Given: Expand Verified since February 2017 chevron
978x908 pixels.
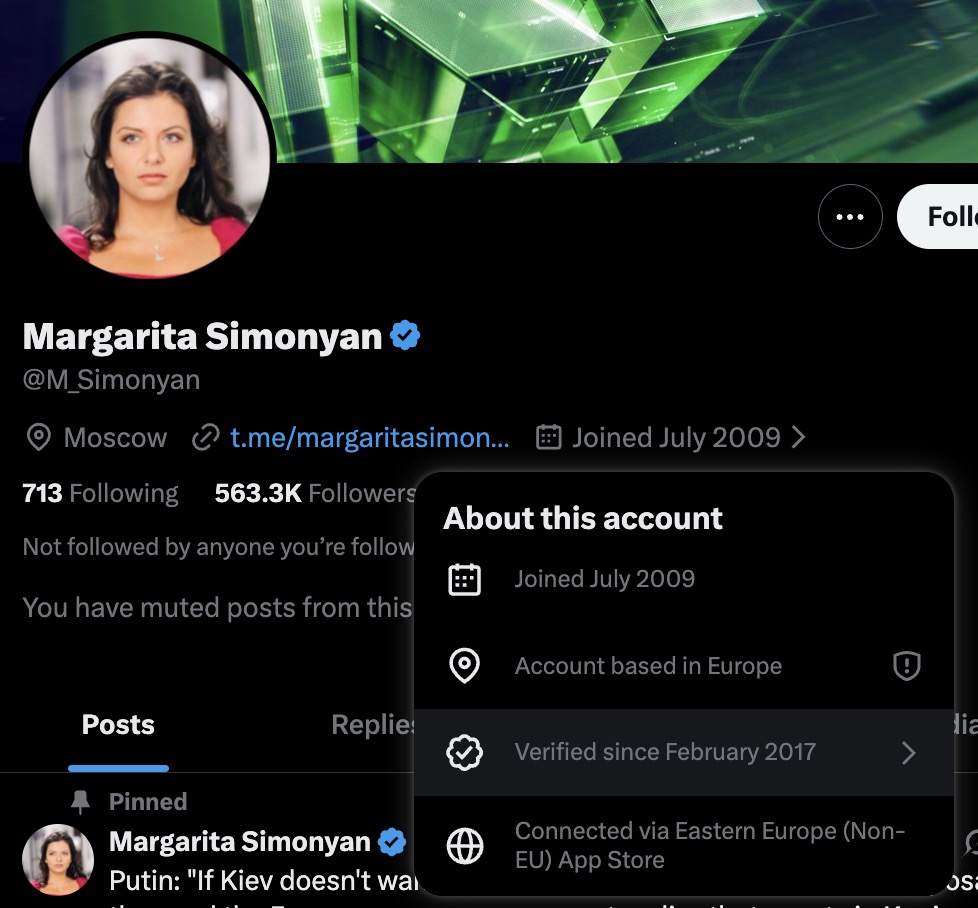Looking at the screenshot, I should tap(909, 753).
